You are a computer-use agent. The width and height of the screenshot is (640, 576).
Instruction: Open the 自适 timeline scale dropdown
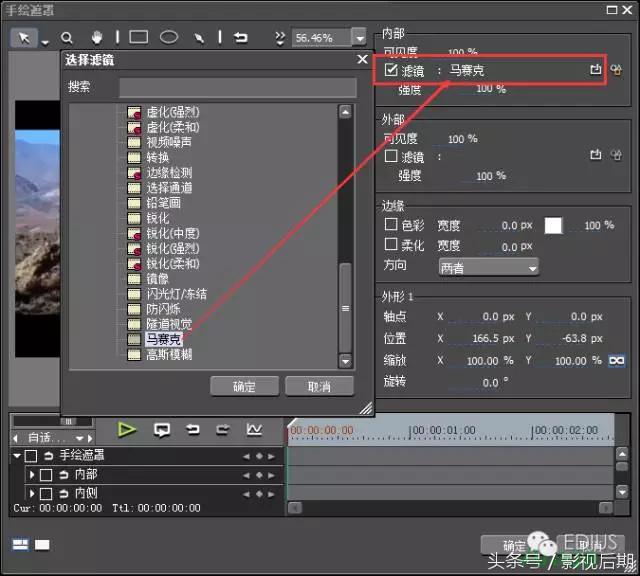(x=80, y=438)
